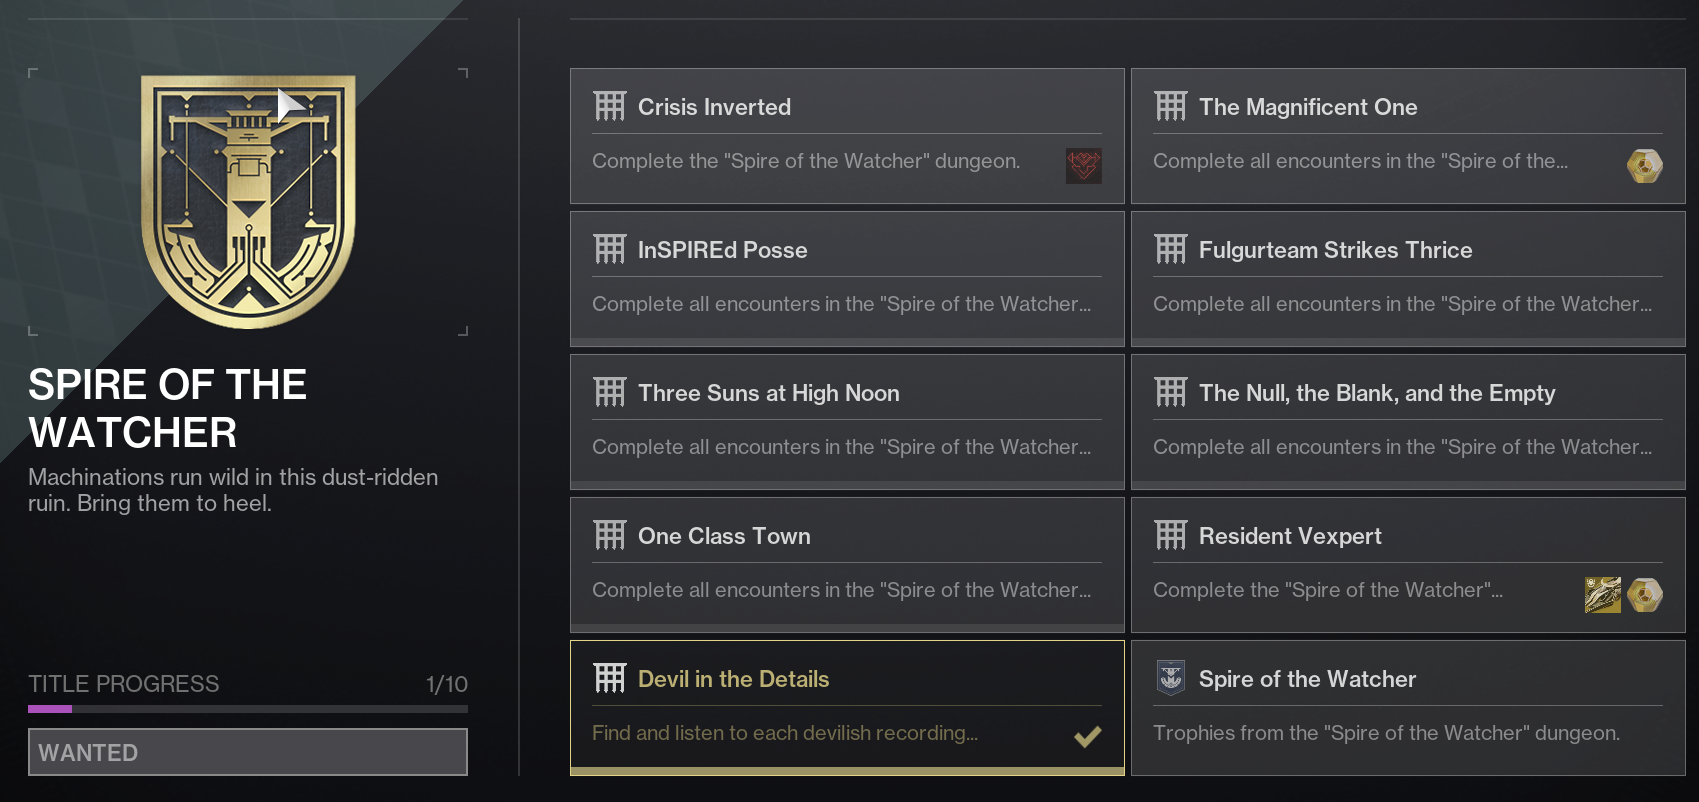Click the Spire of the Watcher seal emblem
Viewport: 1699px width, 802px height.
pyautogui.click(x=248, y=201)
